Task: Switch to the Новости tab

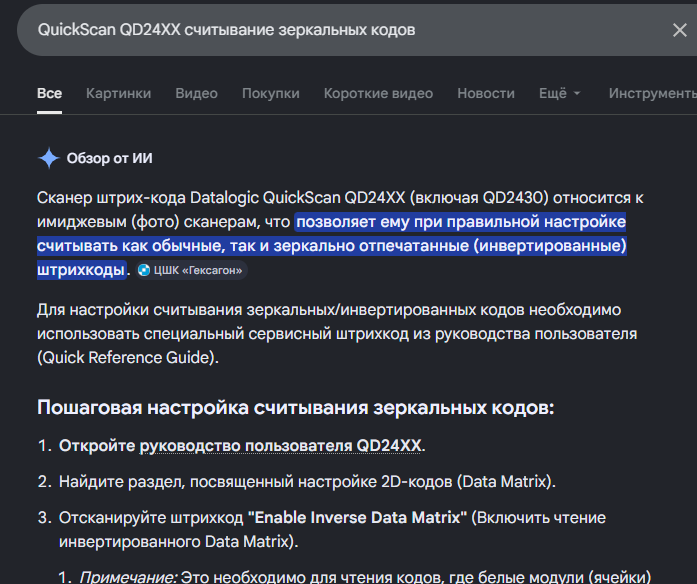Action: click(x=486, y=93)
